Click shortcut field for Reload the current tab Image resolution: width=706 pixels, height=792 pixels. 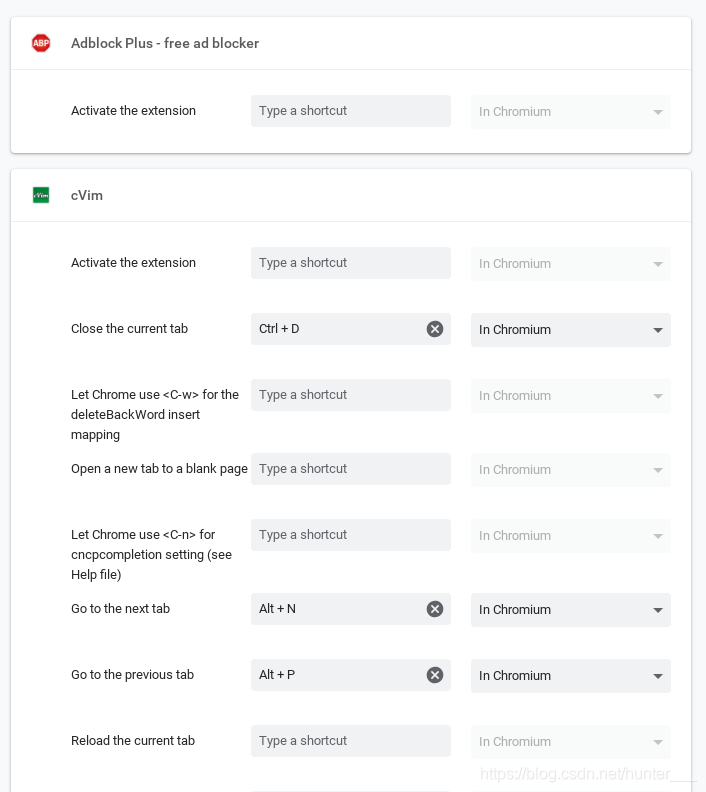pos(351,740)
